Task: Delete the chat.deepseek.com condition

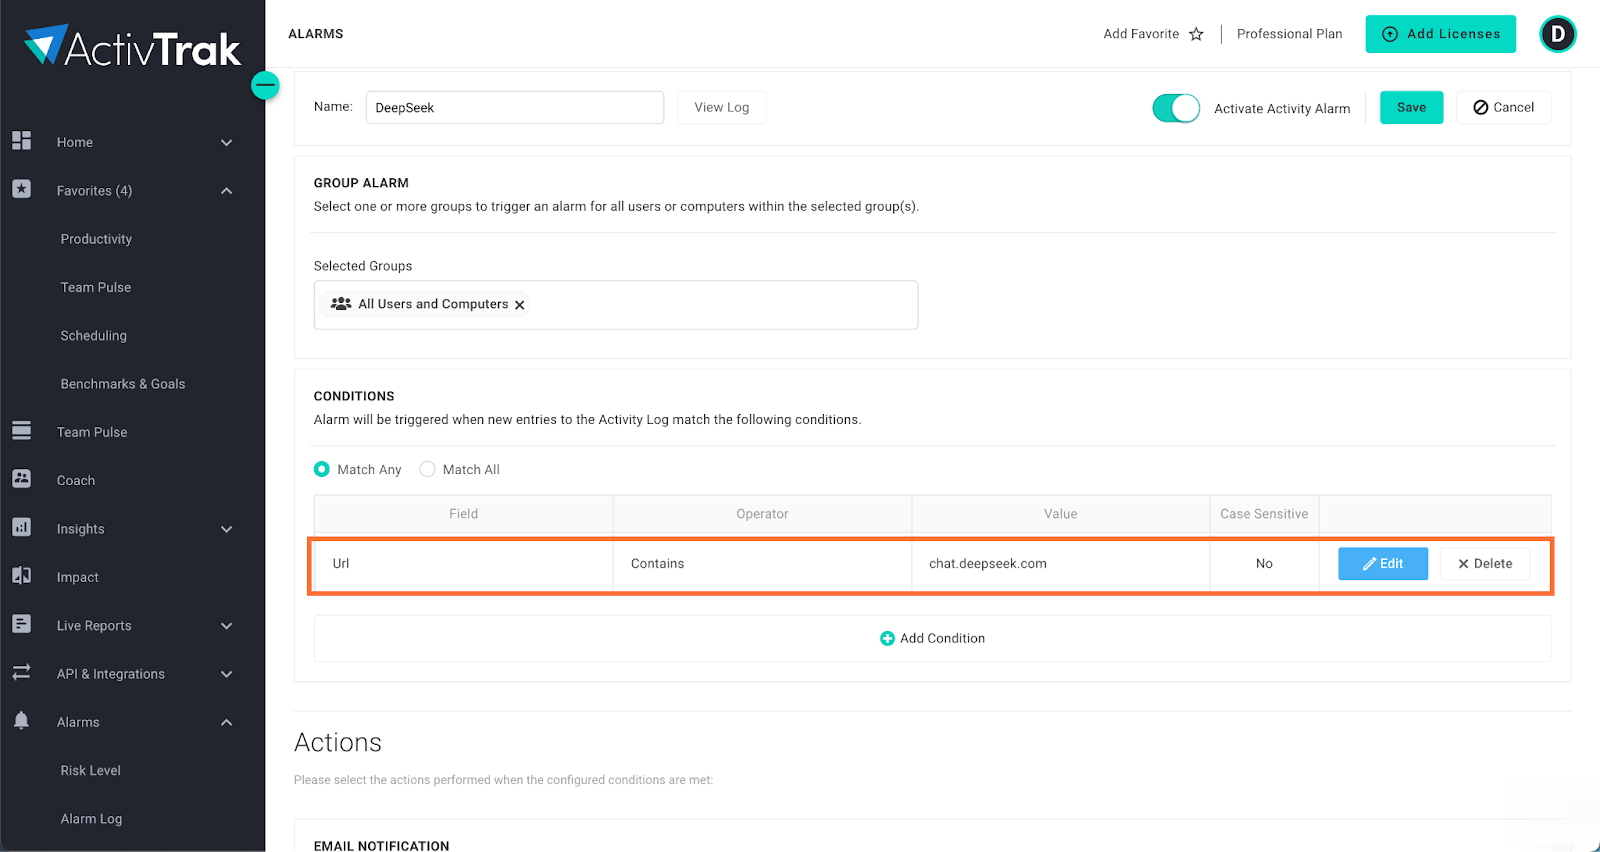Action: click(x=1485, y=564)
